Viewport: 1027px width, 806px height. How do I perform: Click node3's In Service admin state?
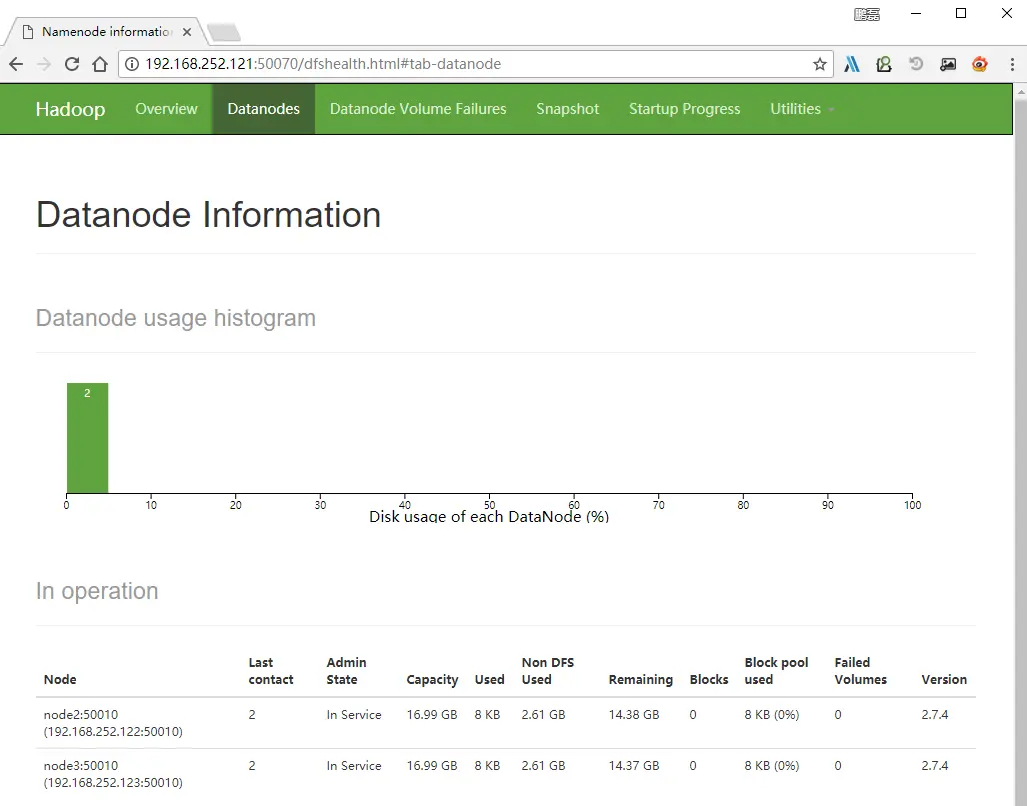pyautogui.click(x=354, y=765)
